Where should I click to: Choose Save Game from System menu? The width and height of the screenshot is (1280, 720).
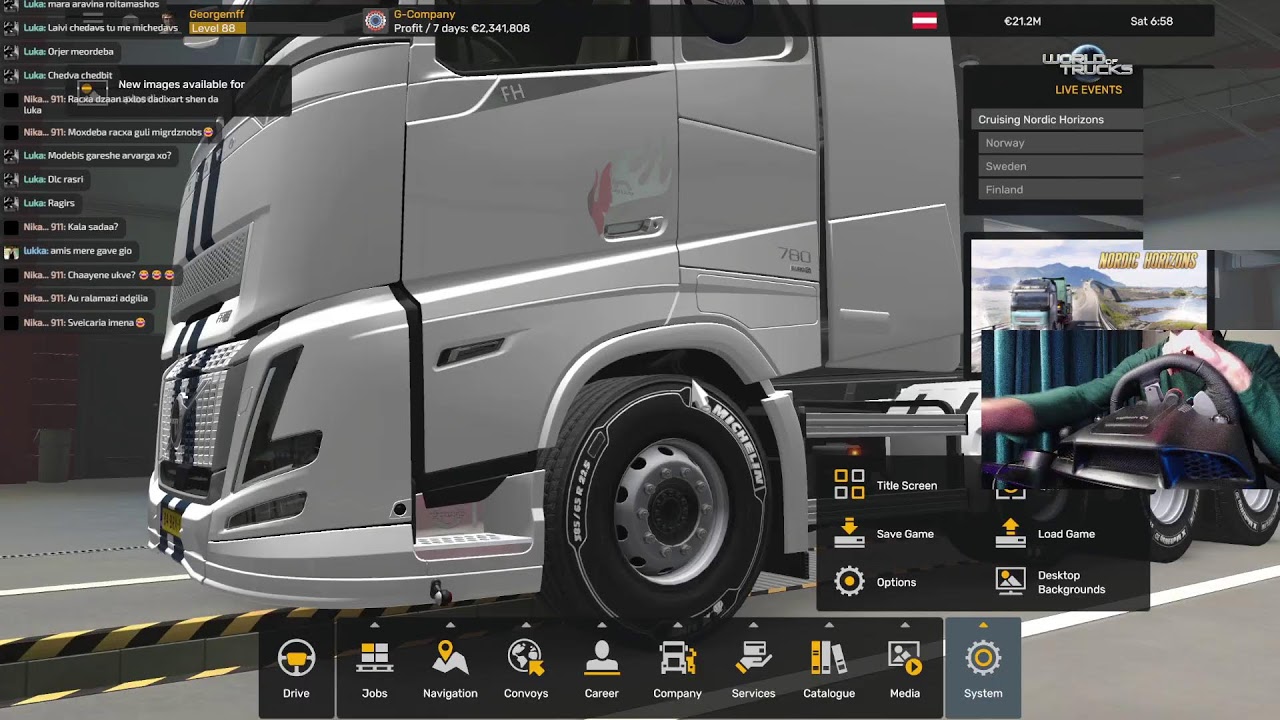pyautogui.click(x=905, y=534)
